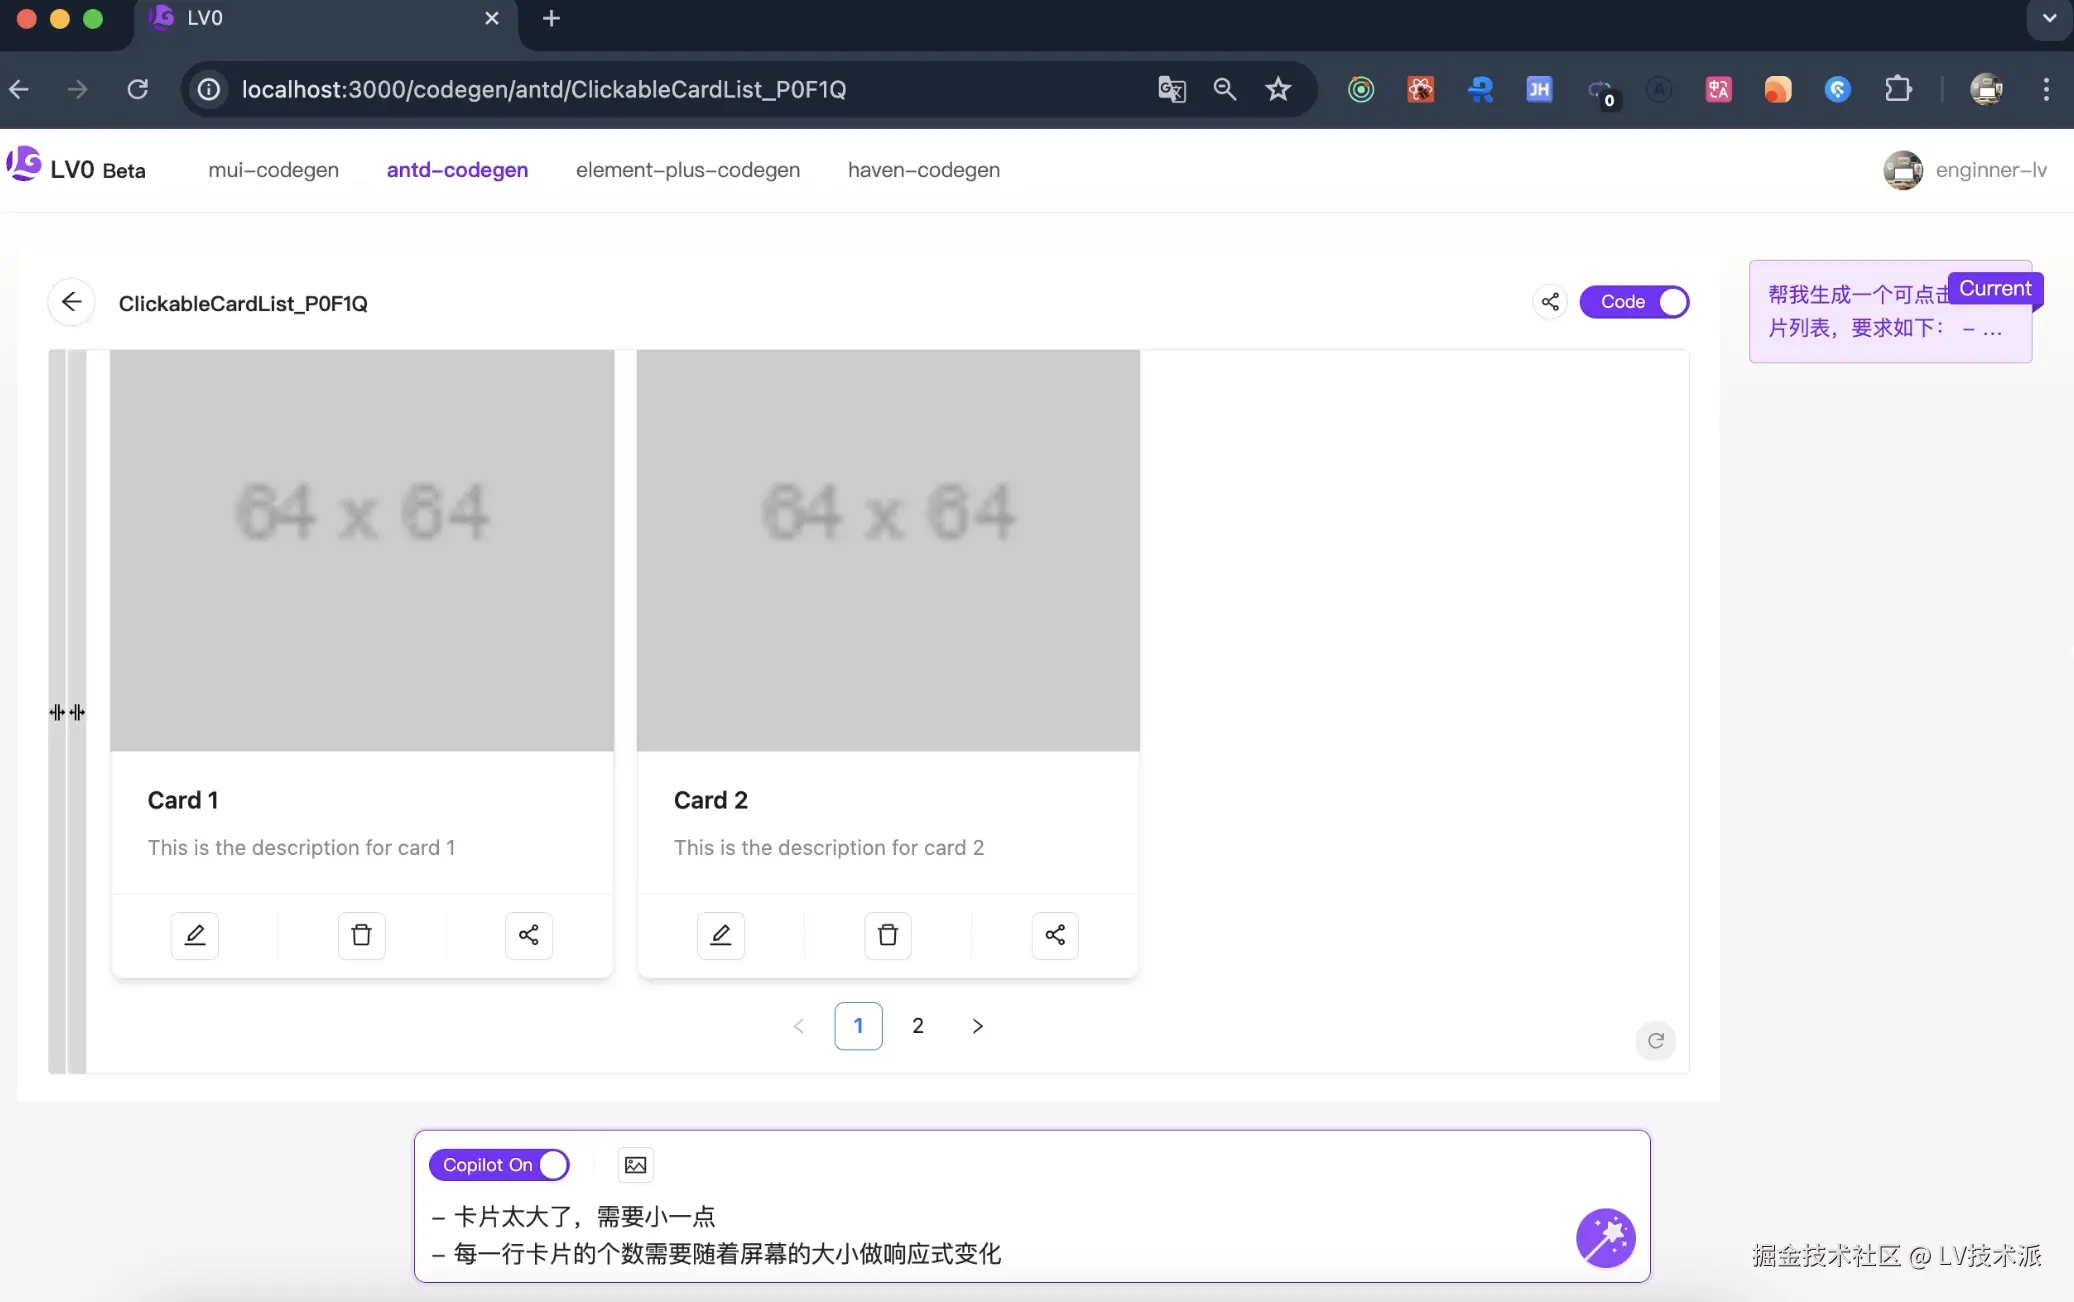Click the magic wand generate button
2074x1302 pixels.
[x=1605, y=1238]
